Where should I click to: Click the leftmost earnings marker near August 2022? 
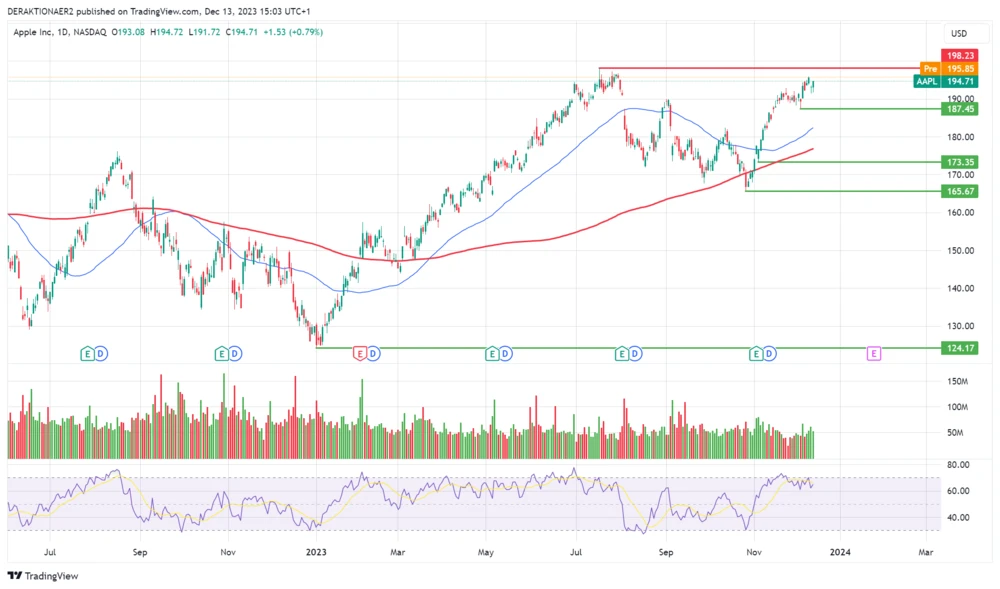[85, 353]
